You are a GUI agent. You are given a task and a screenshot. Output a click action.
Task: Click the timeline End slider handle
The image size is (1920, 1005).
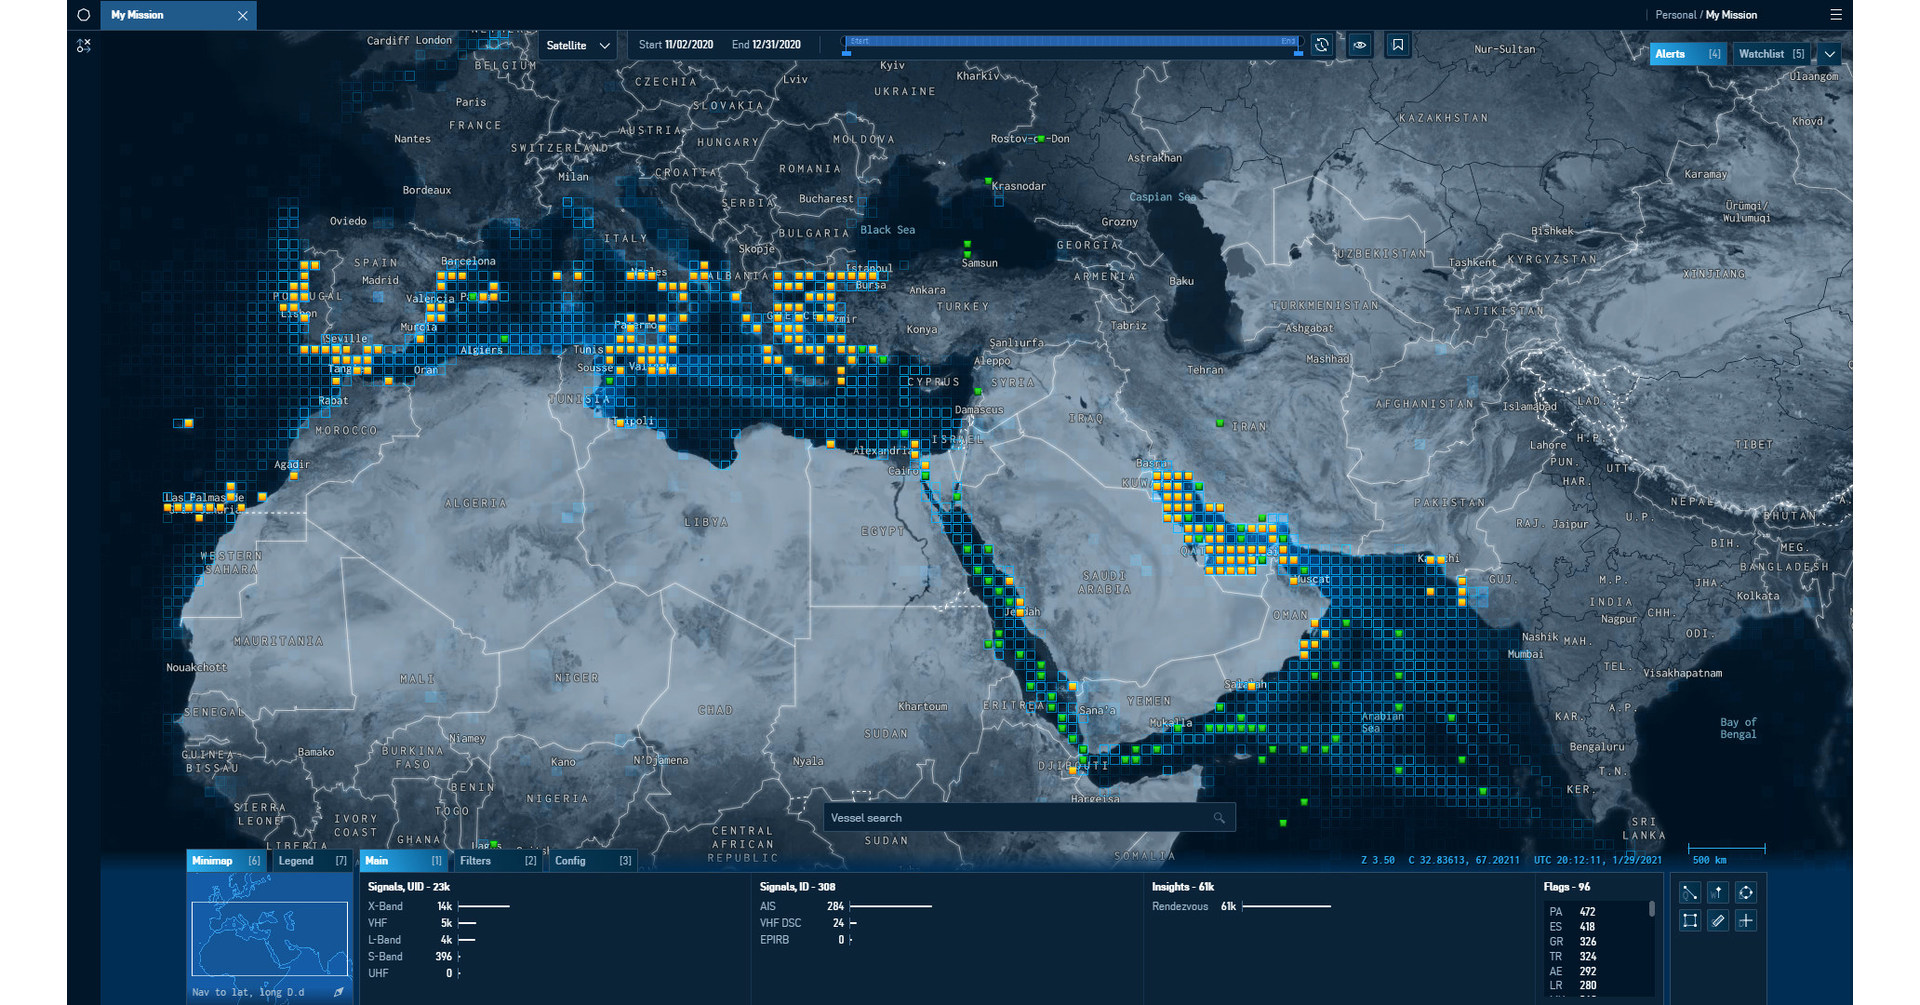(x=1298, y=51)
